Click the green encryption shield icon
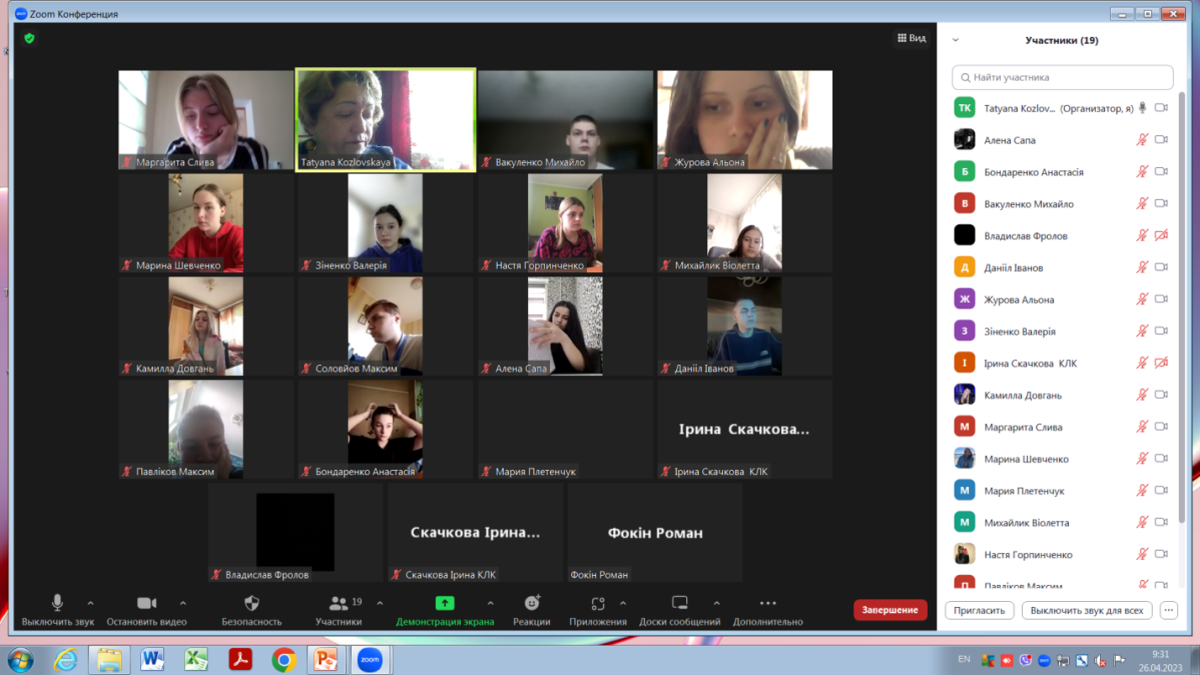 click(29, 38)
